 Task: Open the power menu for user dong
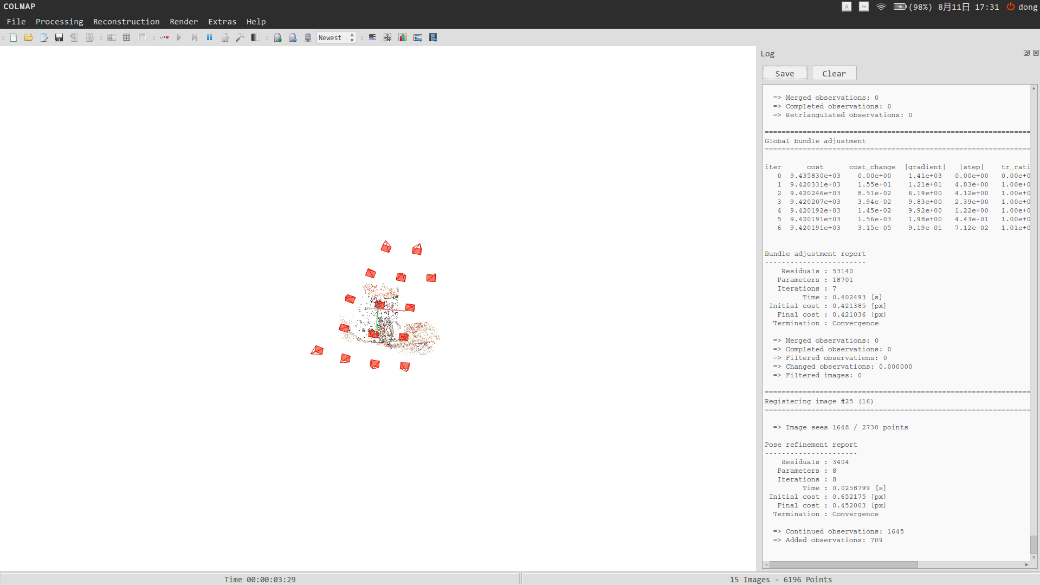pyautogui.click(x=1021, y=7)
